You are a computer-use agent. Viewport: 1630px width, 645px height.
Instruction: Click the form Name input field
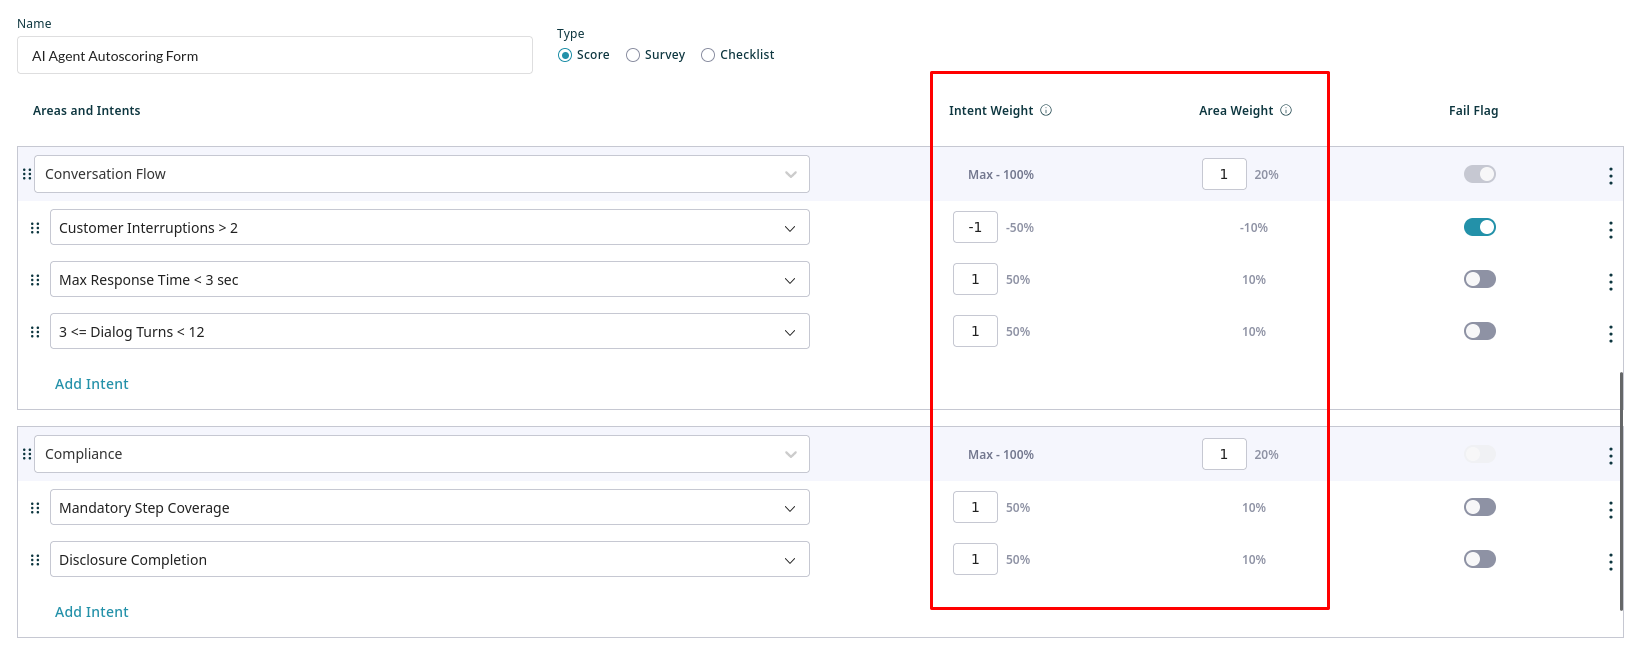274,56
